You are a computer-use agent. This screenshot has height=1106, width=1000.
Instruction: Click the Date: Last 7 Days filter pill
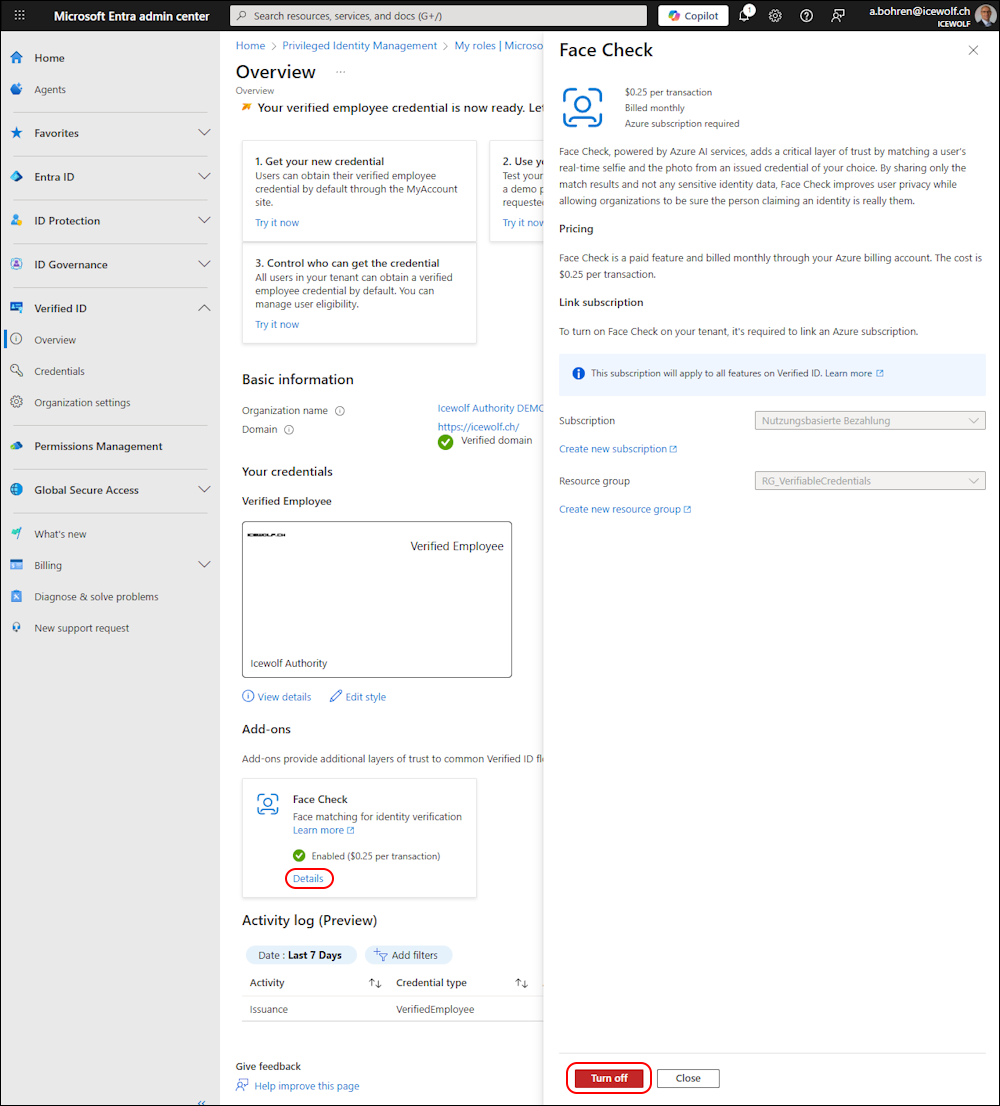coord(300,955)
